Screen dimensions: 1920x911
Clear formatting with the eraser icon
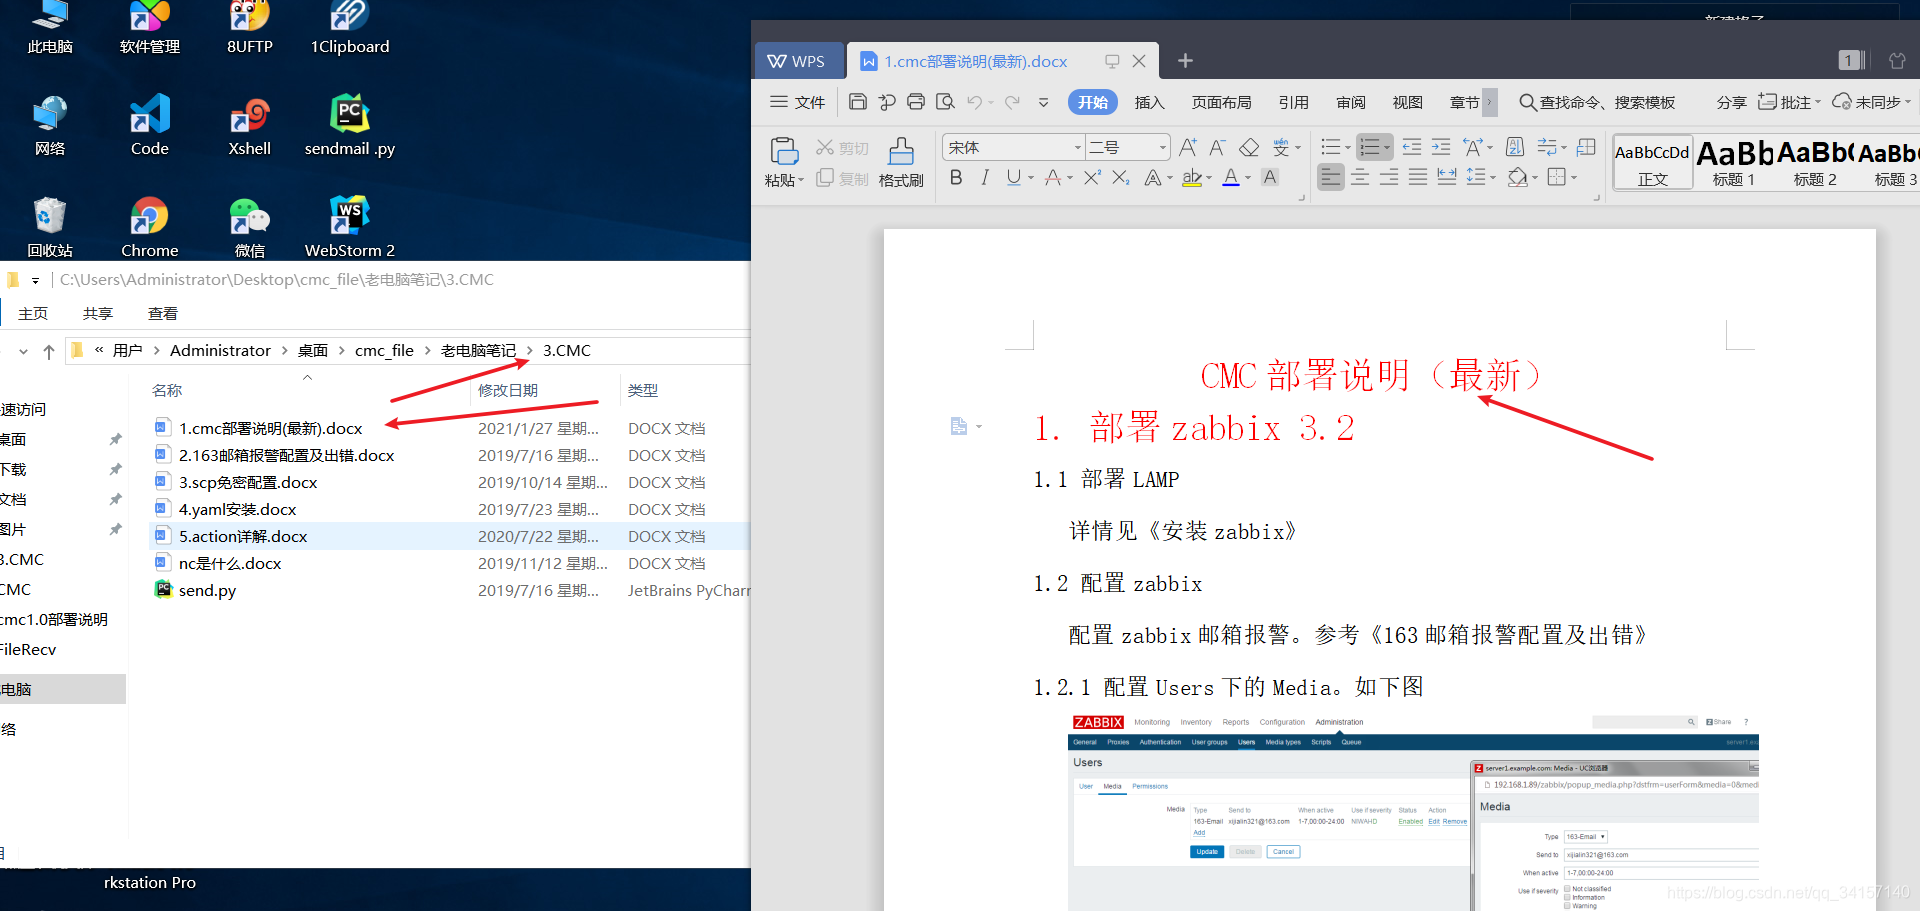coord(1248,147)
